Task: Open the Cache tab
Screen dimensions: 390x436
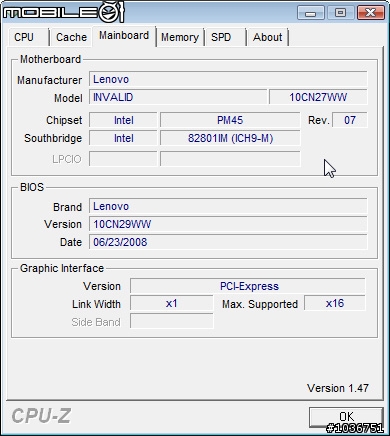Action: point(71,37)
